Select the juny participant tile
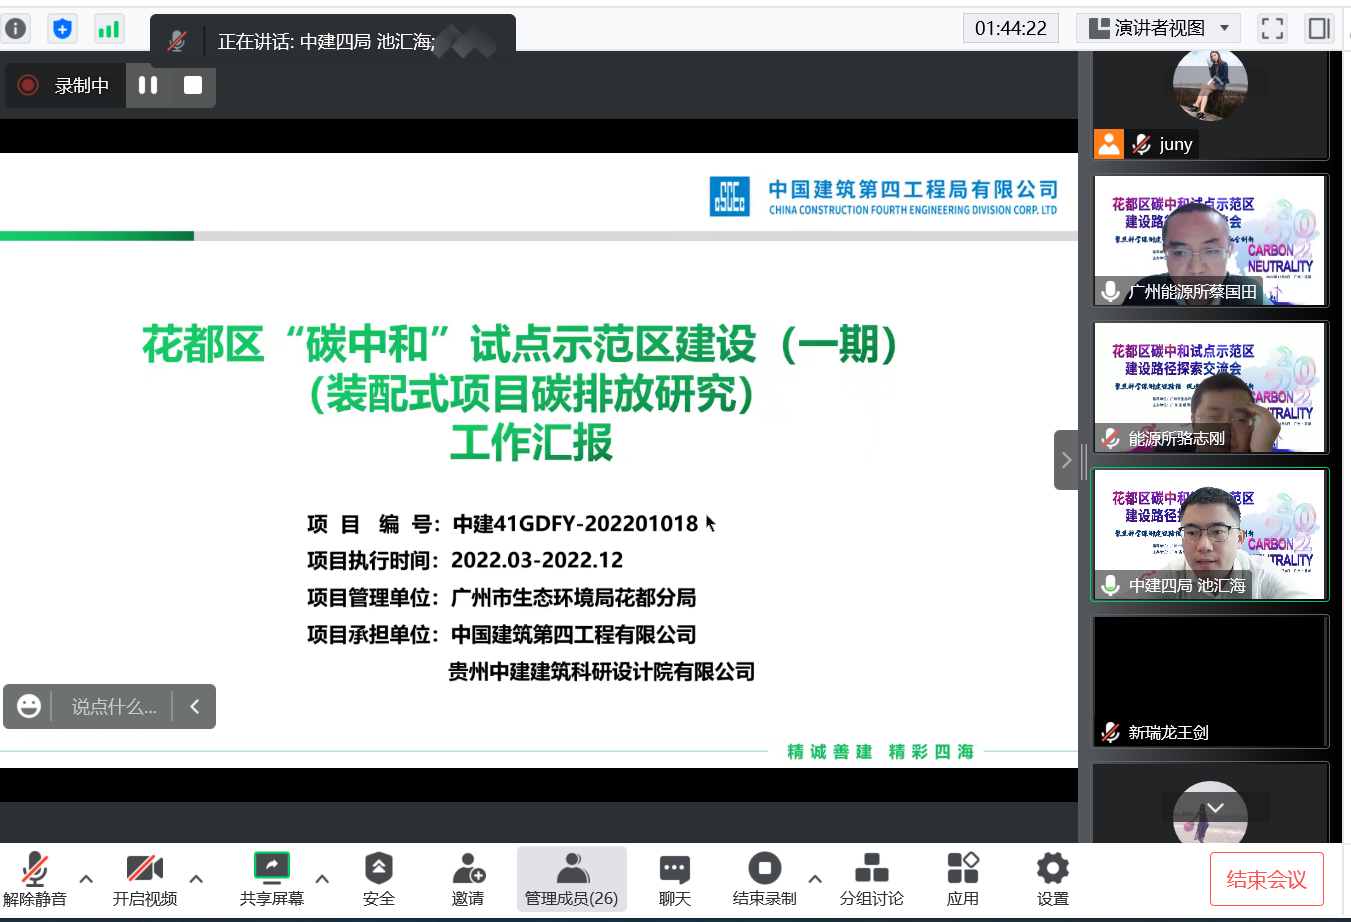Screen dimensions: 1351x922 (x=1210, y=105)
